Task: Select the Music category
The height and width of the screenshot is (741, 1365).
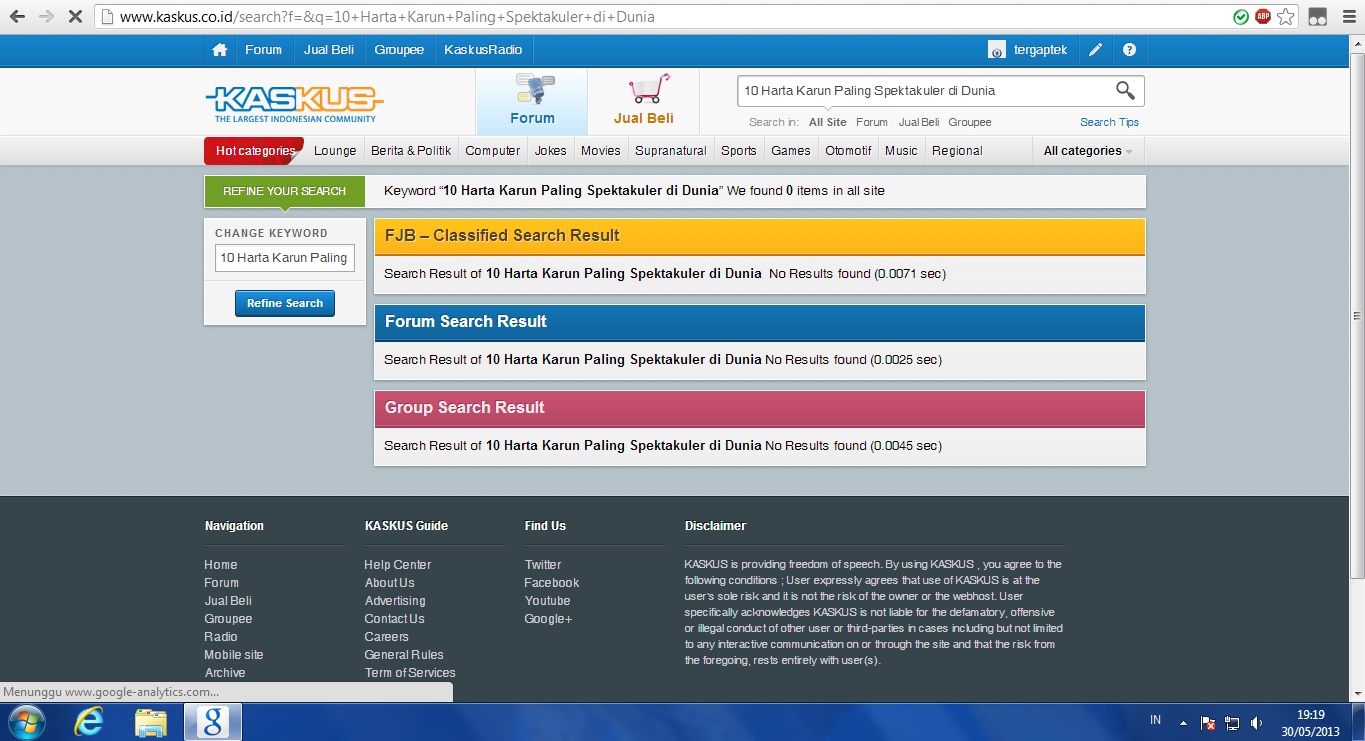Action: (901, 151)
